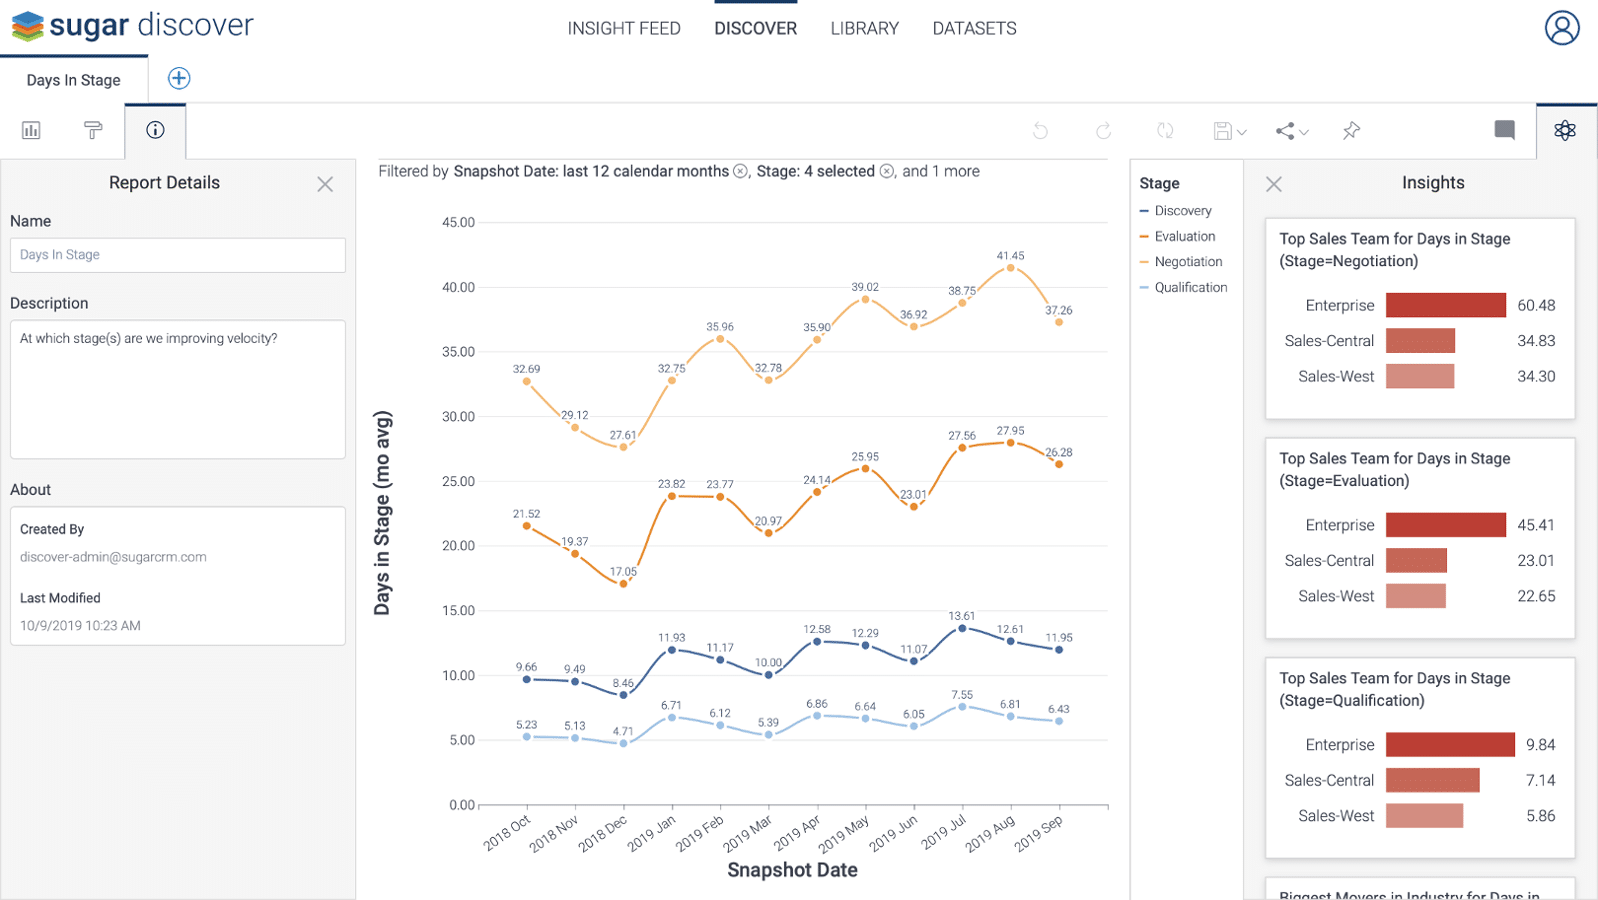This screenshot has height=900, width=1598.
Task: Add a new report tab with plus icon
Action: (179, 78)
